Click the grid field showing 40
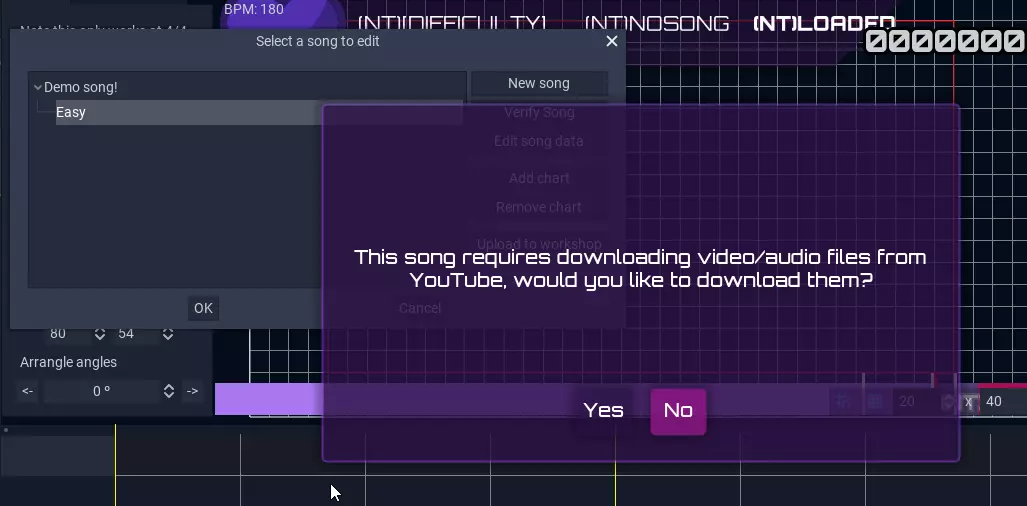Viewport: 1027px width, 506px height. (x=1003, y=402)
